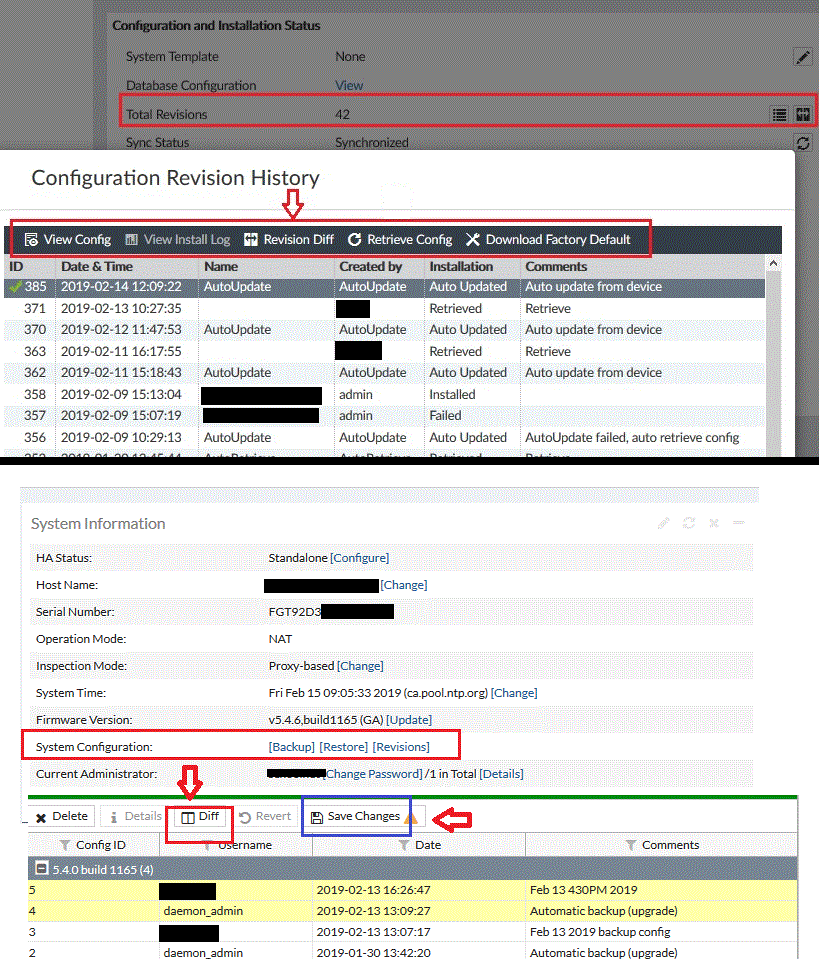The image size is (819, 959).
Task: Click Details link for administrators
Action: tap(501, 774)
